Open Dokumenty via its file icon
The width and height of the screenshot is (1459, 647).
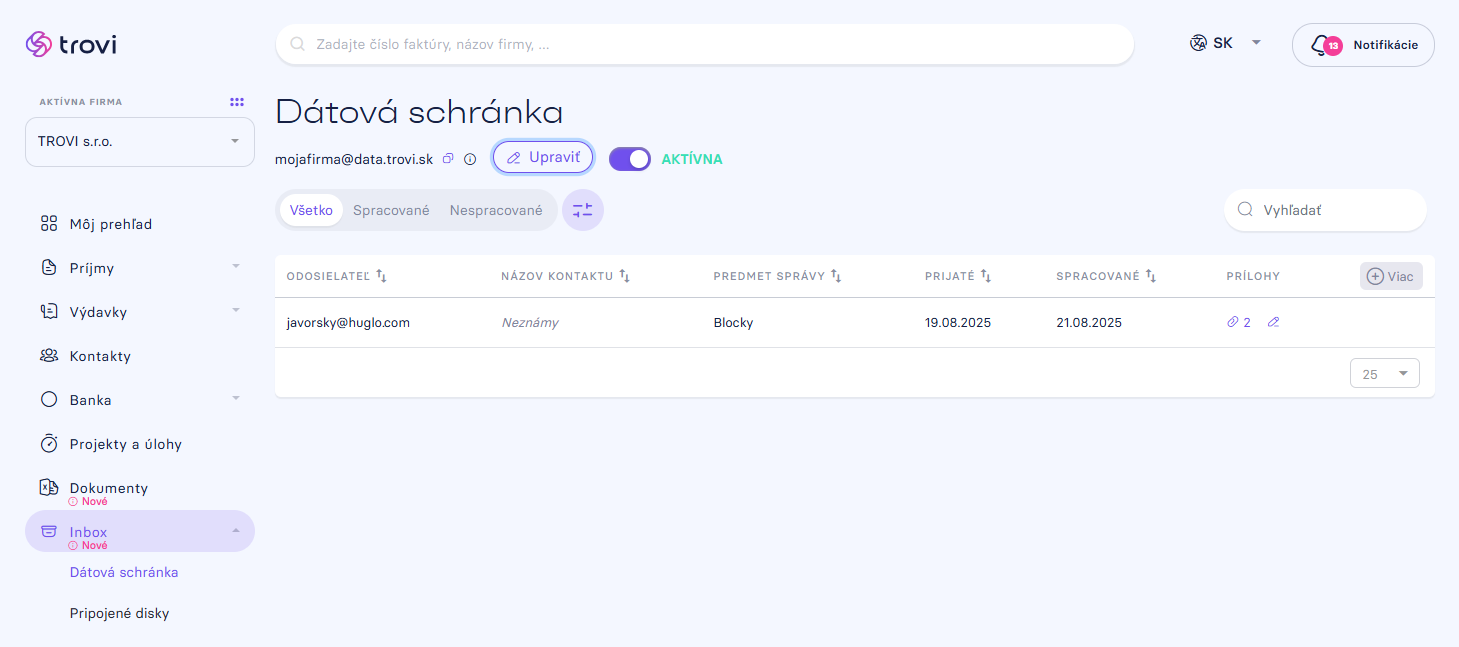tap(49, 488)
